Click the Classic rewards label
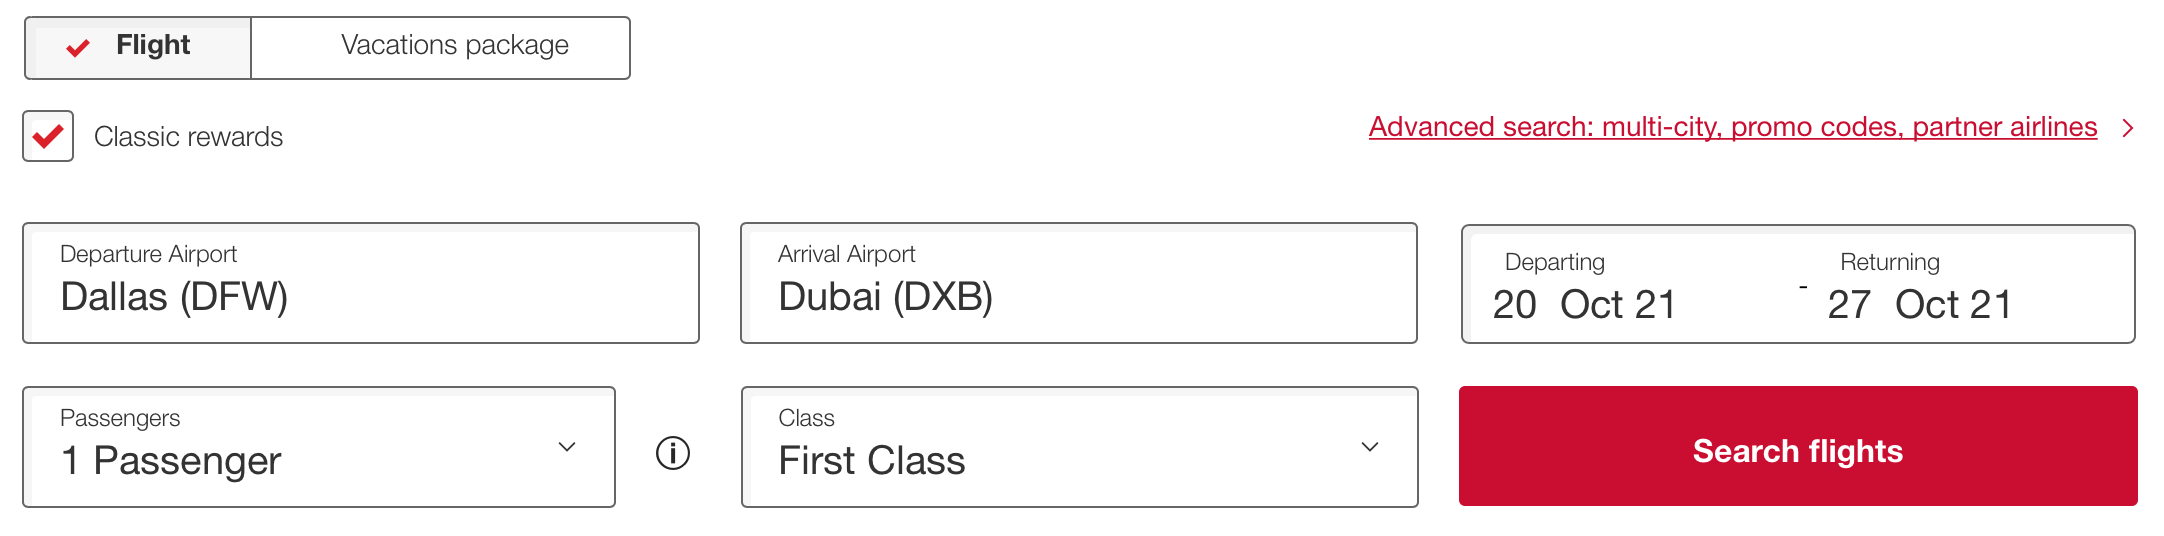Image resolution: width=2164 pixels, height=536 pixels. (x=188, y=137)
